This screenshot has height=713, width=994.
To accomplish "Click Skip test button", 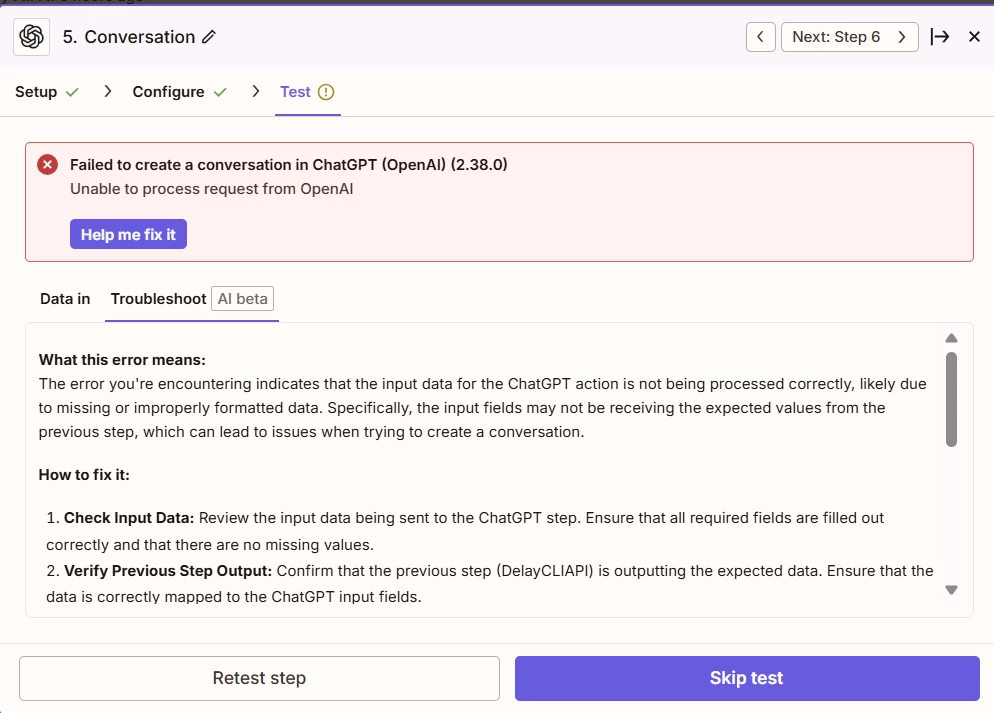I will [747, 678].
